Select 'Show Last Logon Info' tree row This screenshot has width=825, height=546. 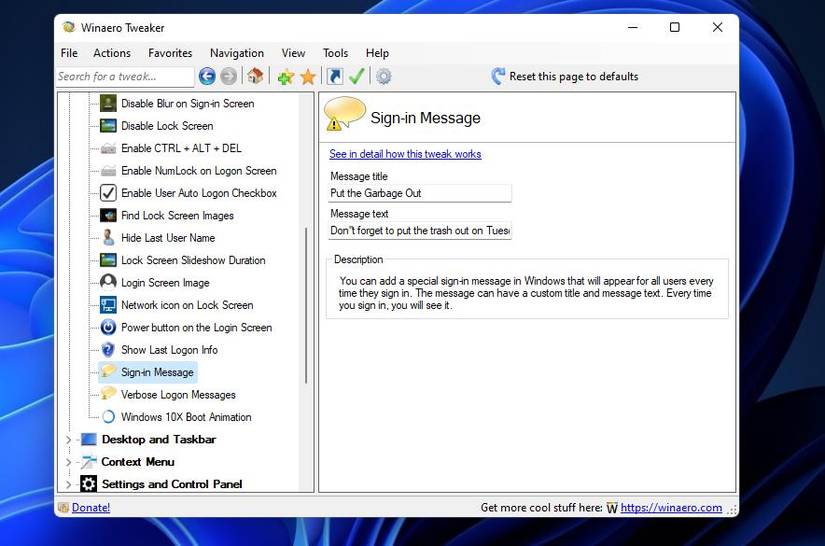coord(169,350)
